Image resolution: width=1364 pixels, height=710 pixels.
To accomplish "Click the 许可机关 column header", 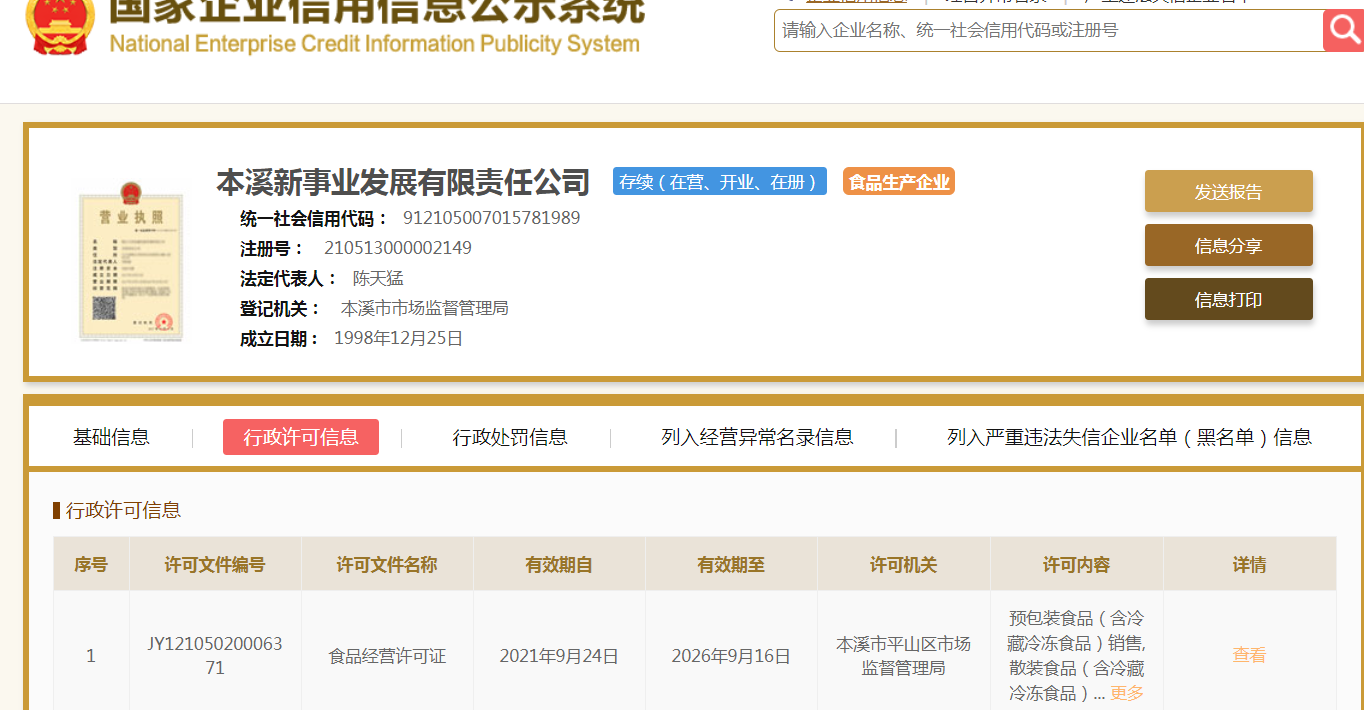I will click(x=904, y=564).
